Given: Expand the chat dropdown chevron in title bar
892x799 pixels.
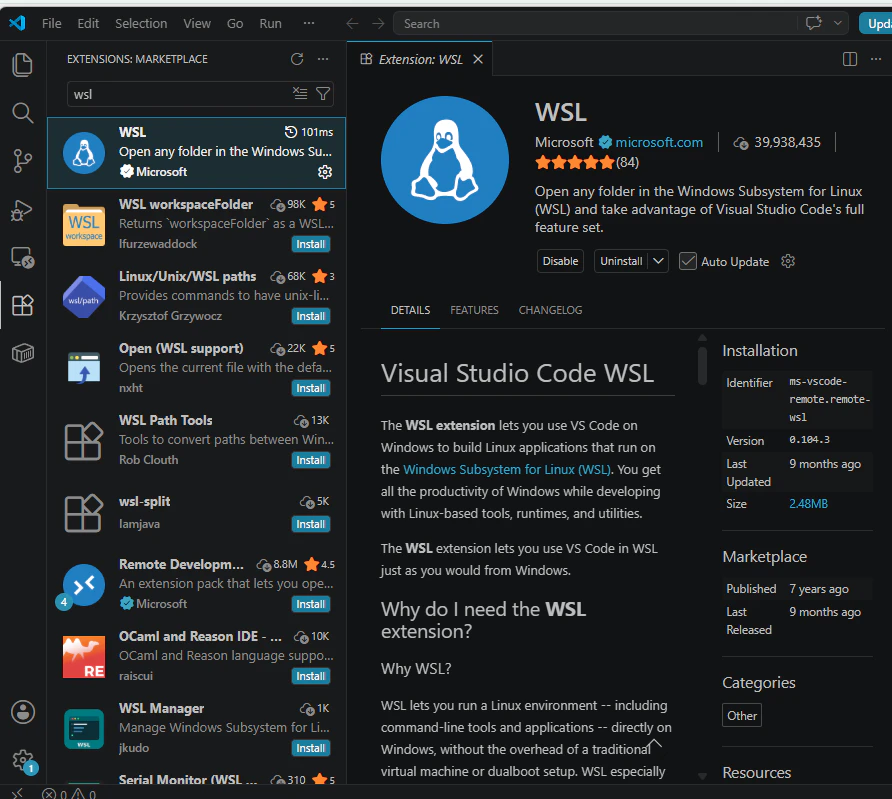Looking at the screenshot, I should click(x=837, y=23).
